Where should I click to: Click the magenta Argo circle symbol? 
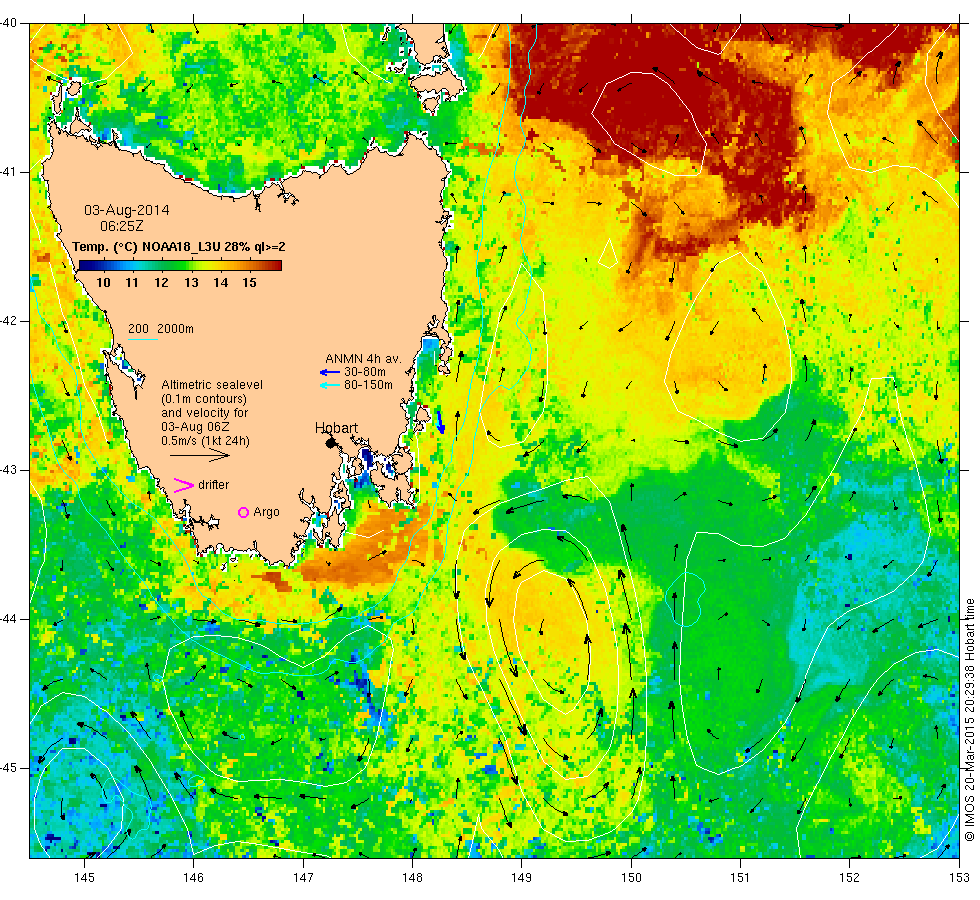(x=244, y=512)
